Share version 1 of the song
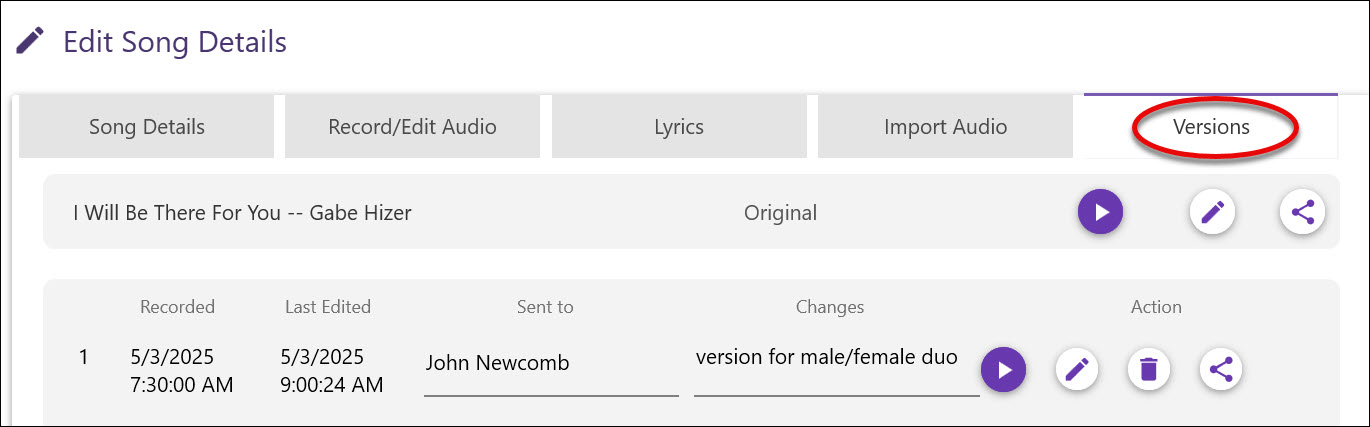The image size is (1370, 427). 1220,370
